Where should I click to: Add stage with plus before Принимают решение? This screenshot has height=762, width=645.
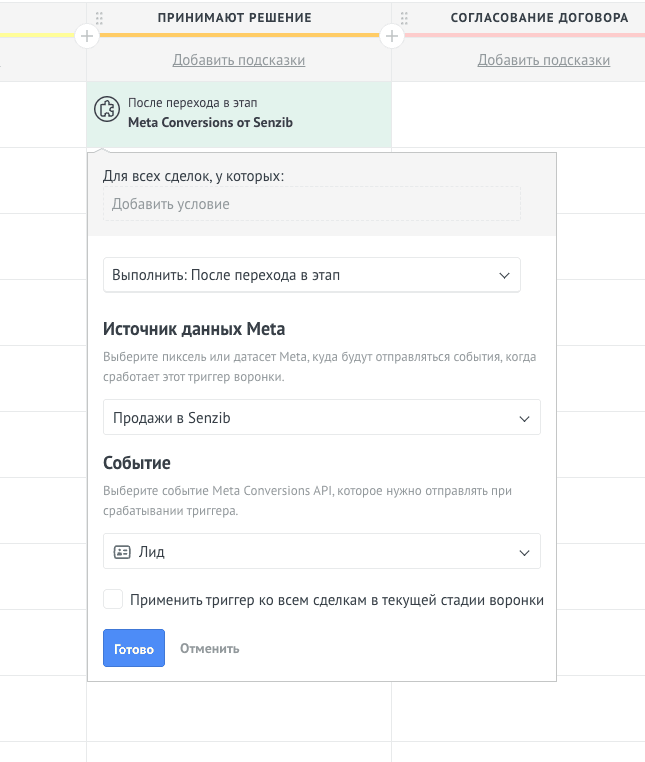tap(87, 36)
